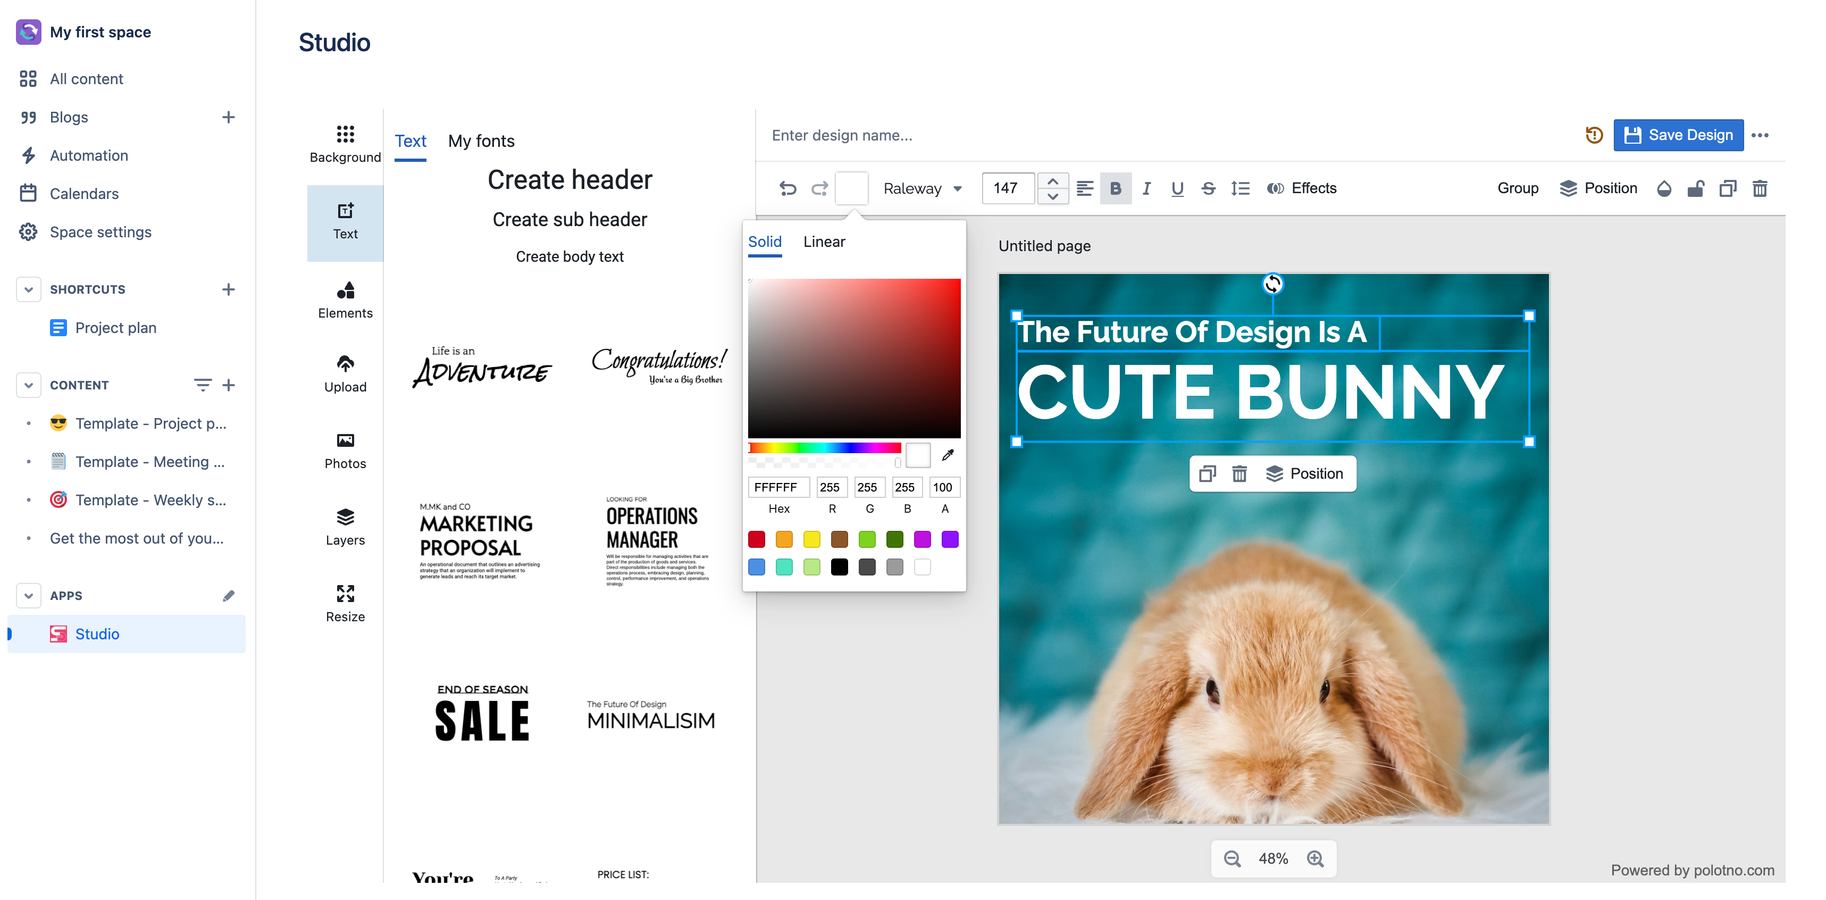Undo the last action

[x=788, y=188]
